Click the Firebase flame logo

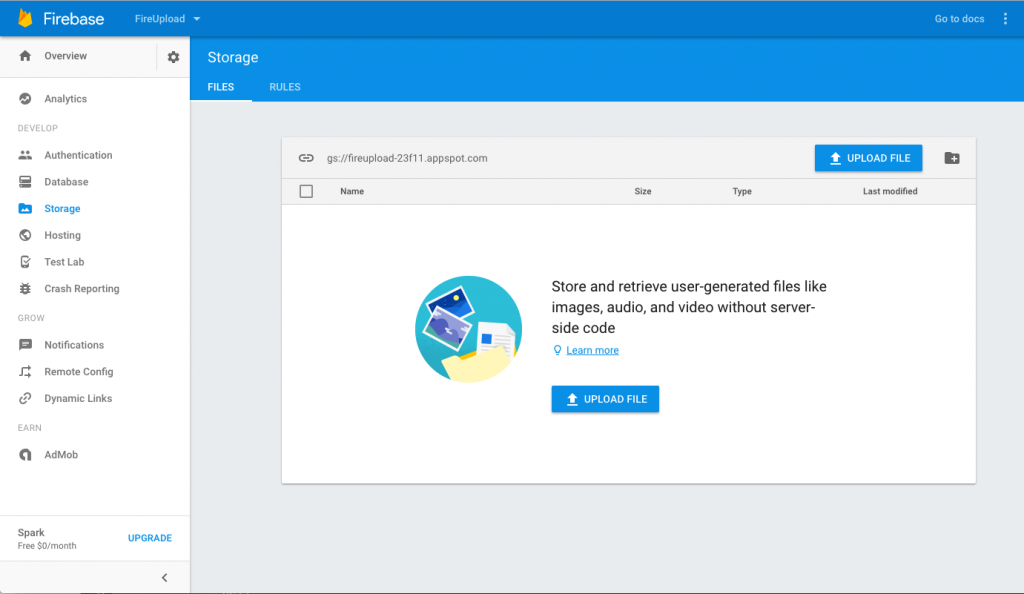25,18
